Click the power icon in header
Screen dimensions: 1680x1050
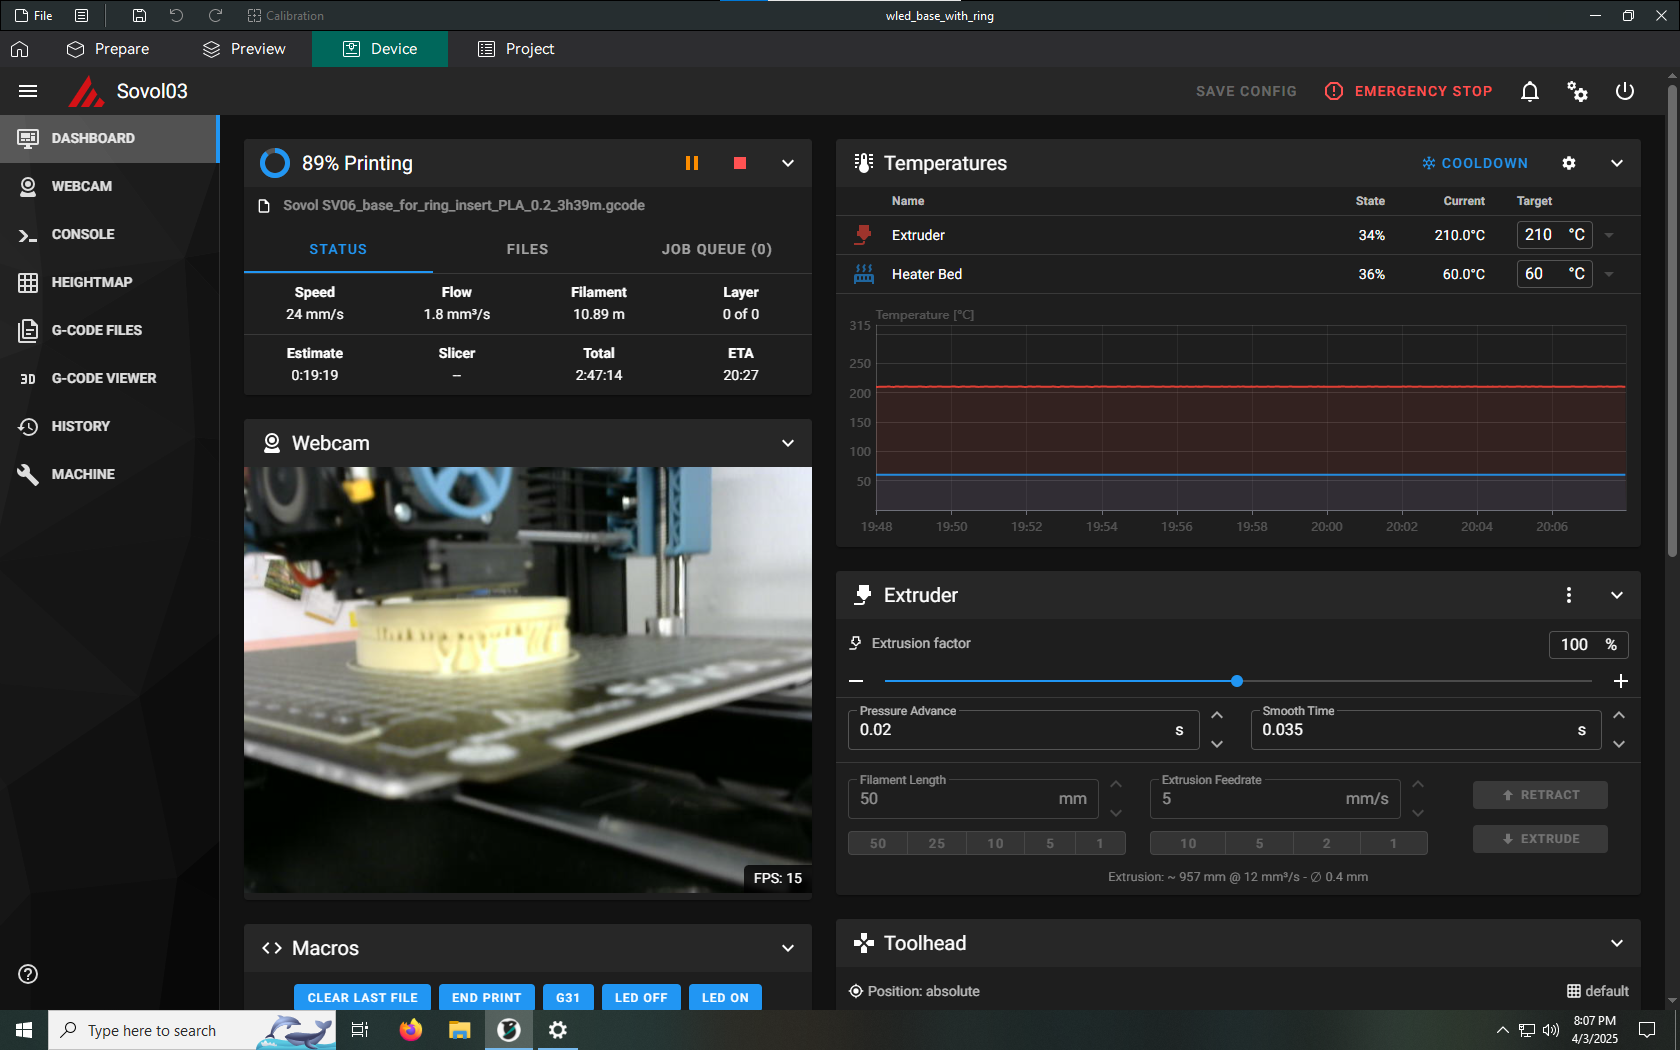pos(1625,91)
